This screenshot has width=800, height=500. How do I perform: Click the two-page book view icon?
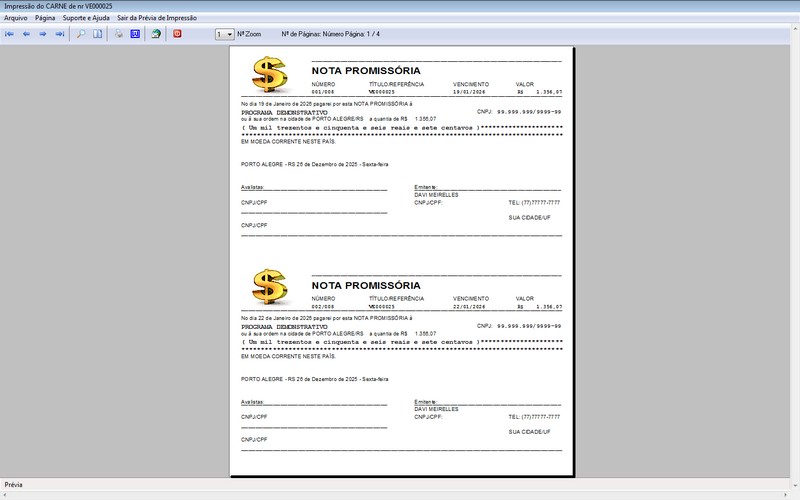[x=97, y=34]
